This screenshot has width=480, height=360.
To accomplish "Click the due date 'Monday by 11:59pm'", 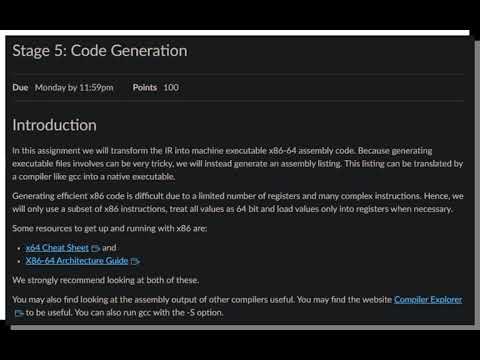I will click(74, 88).
